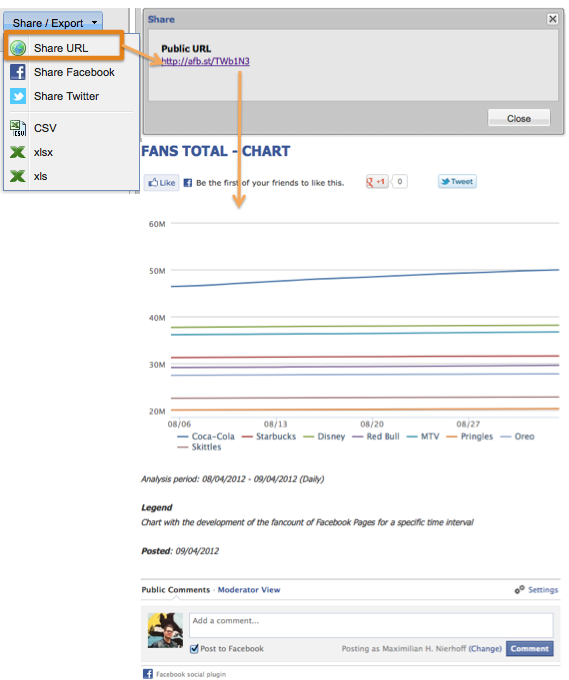Toggle Disney series in chart legend

tap(324, 436)
